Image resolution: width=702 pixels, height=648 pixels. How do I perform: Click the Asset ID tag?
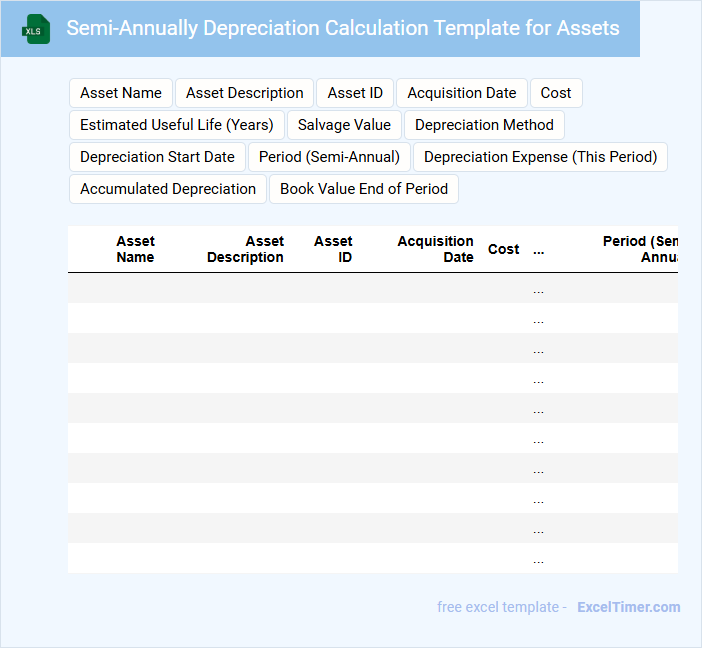[x=355, y=93]
